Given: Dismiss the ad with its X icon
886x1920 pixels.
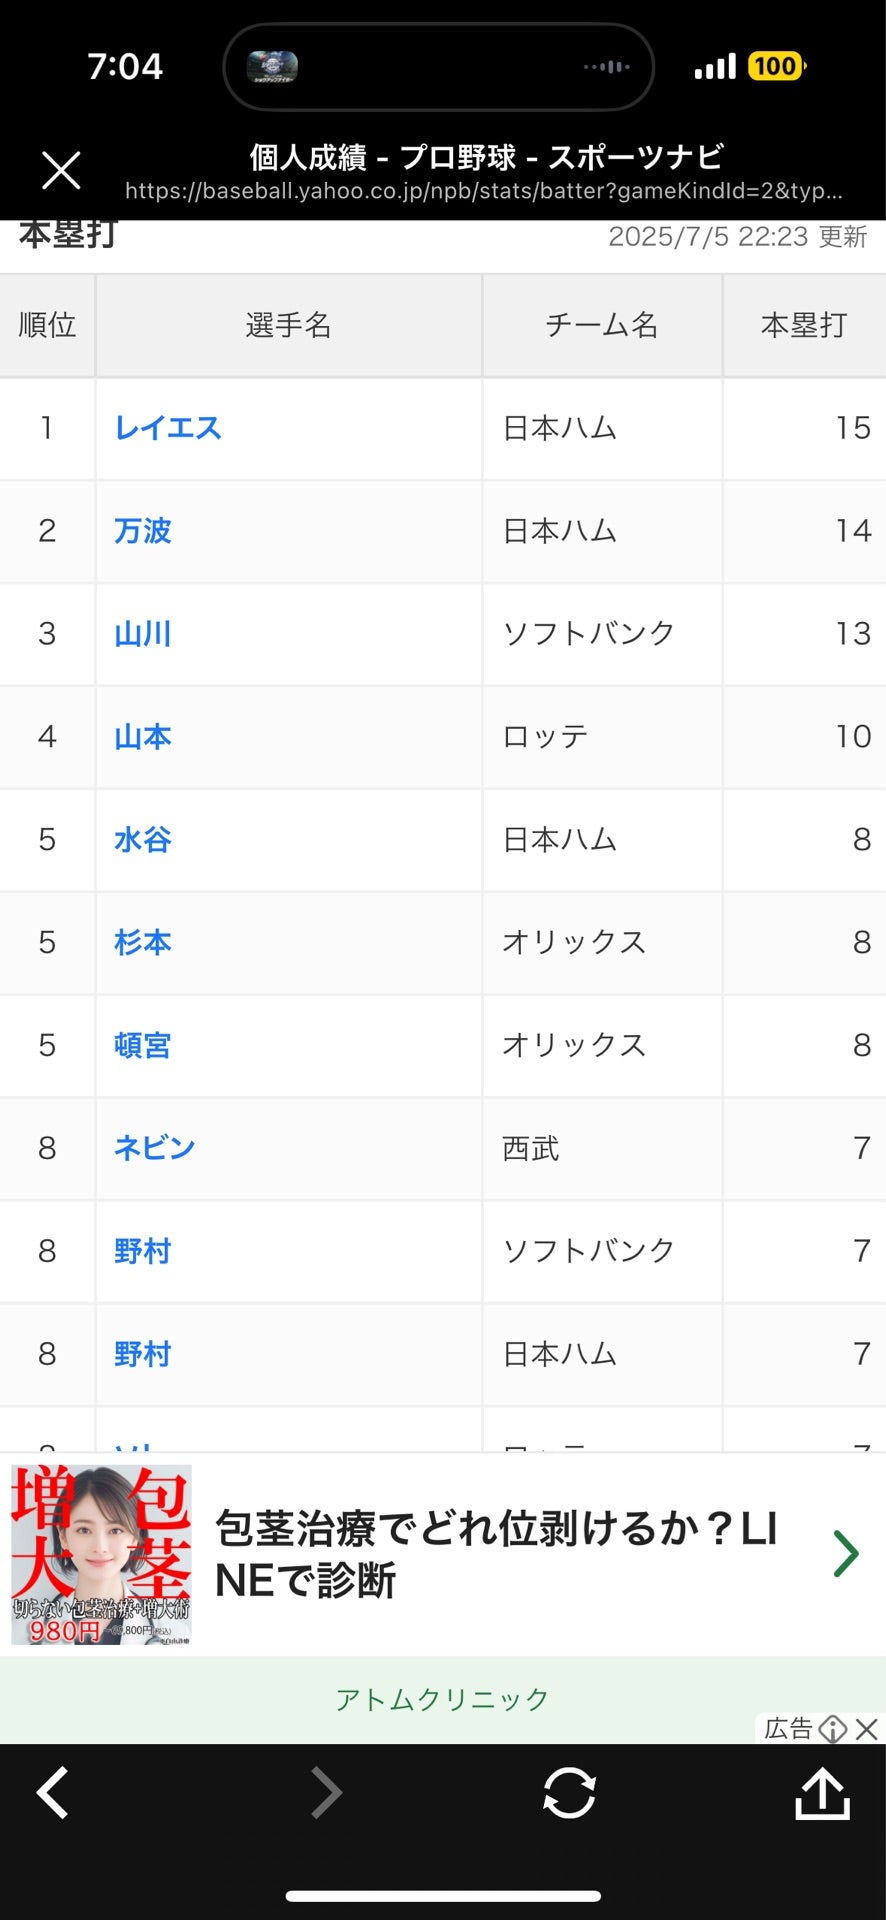Looking at the screenshot, I should [867, 1729].
